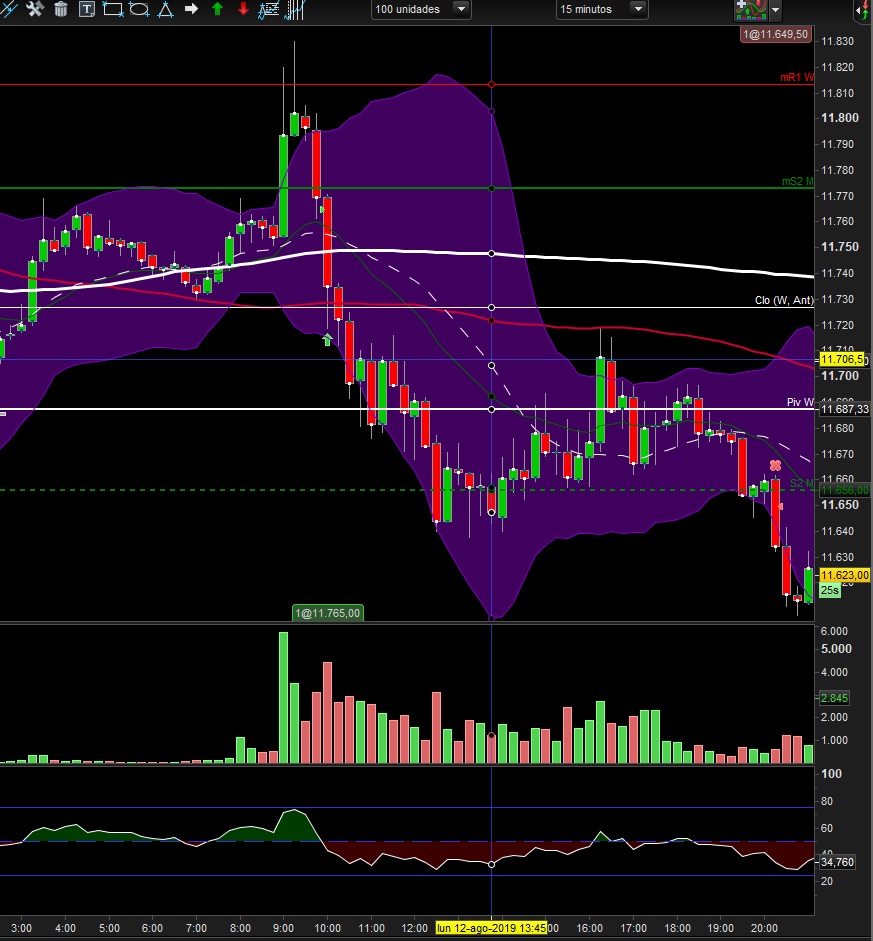Click the 25s countdown label
Screen dimensions: 873x941
[x=830, y=590]
